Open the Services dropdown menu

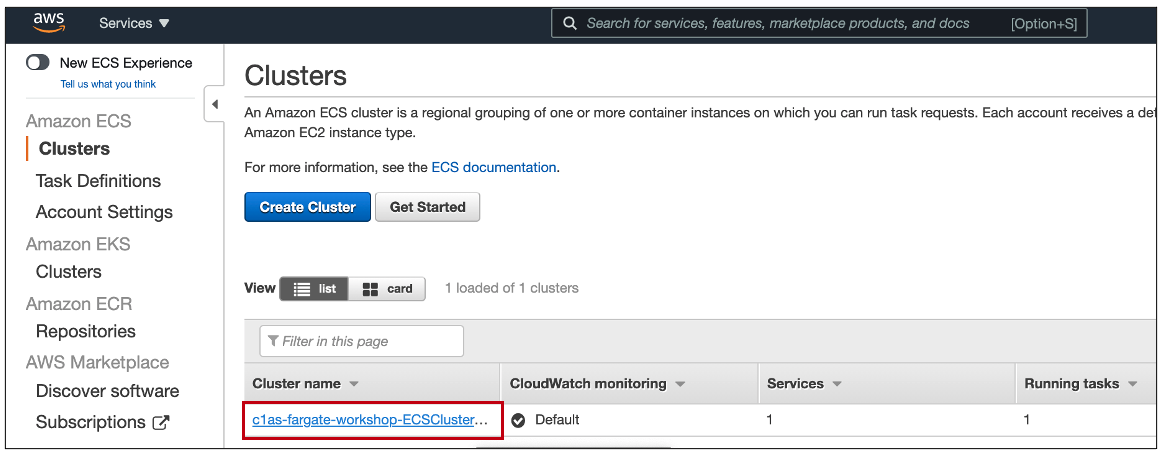[134, 23]
